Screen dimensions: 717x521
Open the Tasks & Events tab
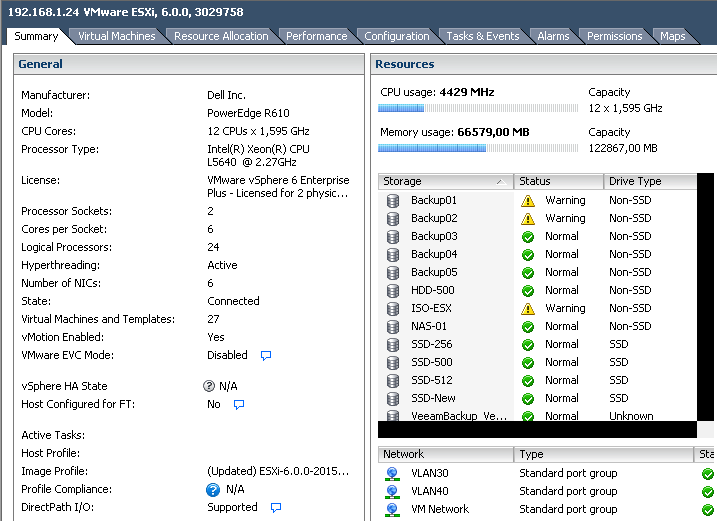(x=483, y=36)
